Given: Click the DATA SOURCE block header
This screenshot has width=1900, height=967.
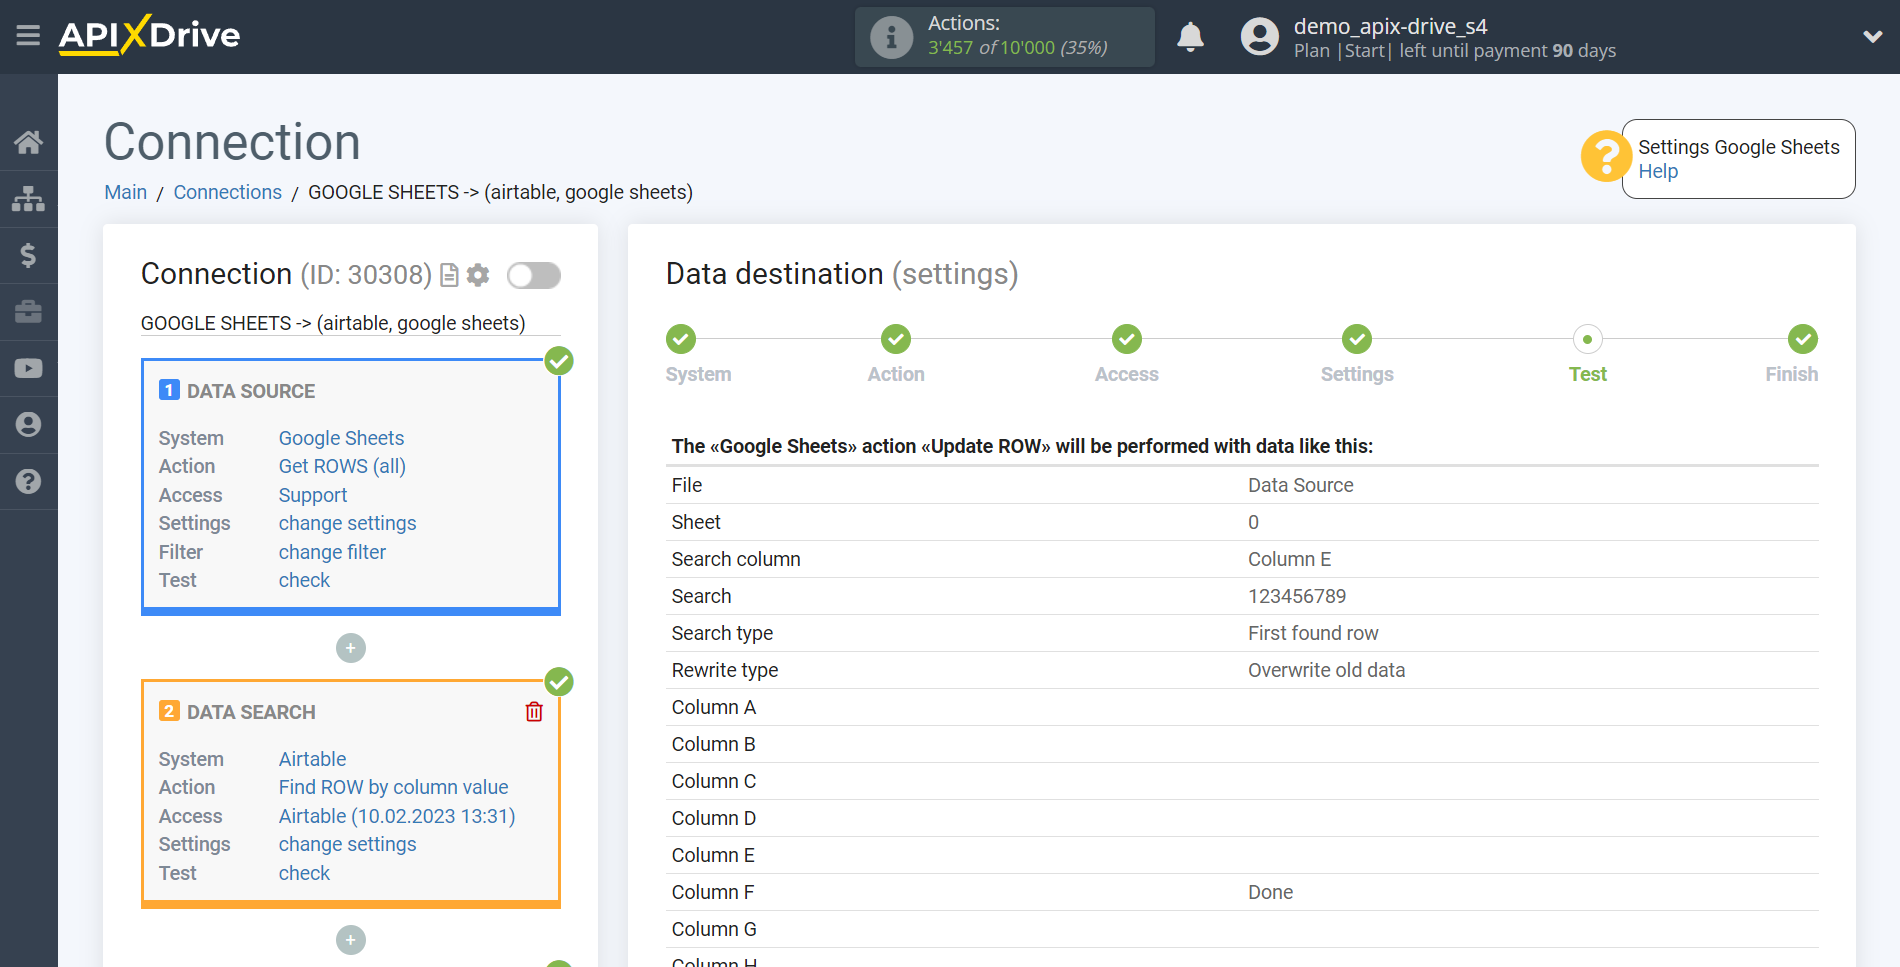Looking at the screenshot, I should [x=250, y=391].
